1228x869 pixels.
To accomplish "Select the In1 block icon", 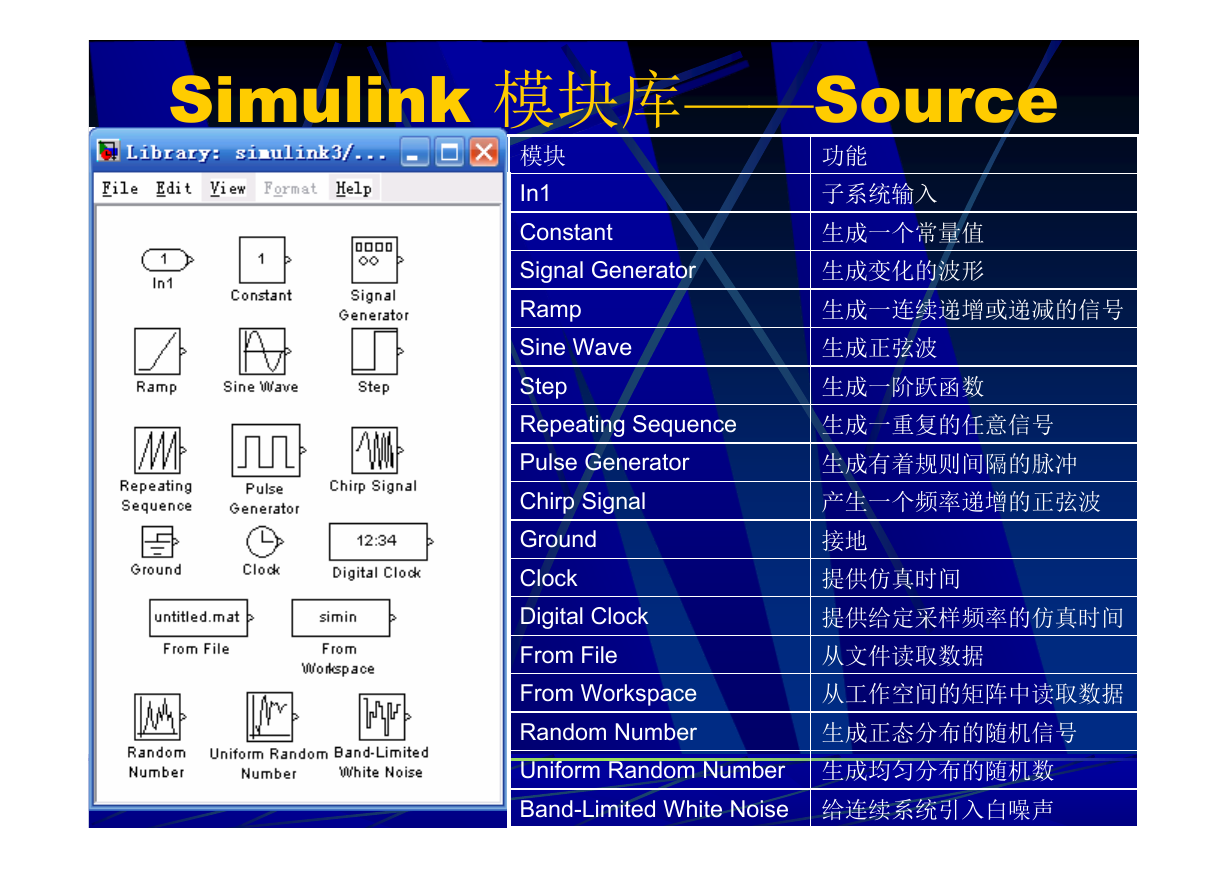I will tap(165, 260).
